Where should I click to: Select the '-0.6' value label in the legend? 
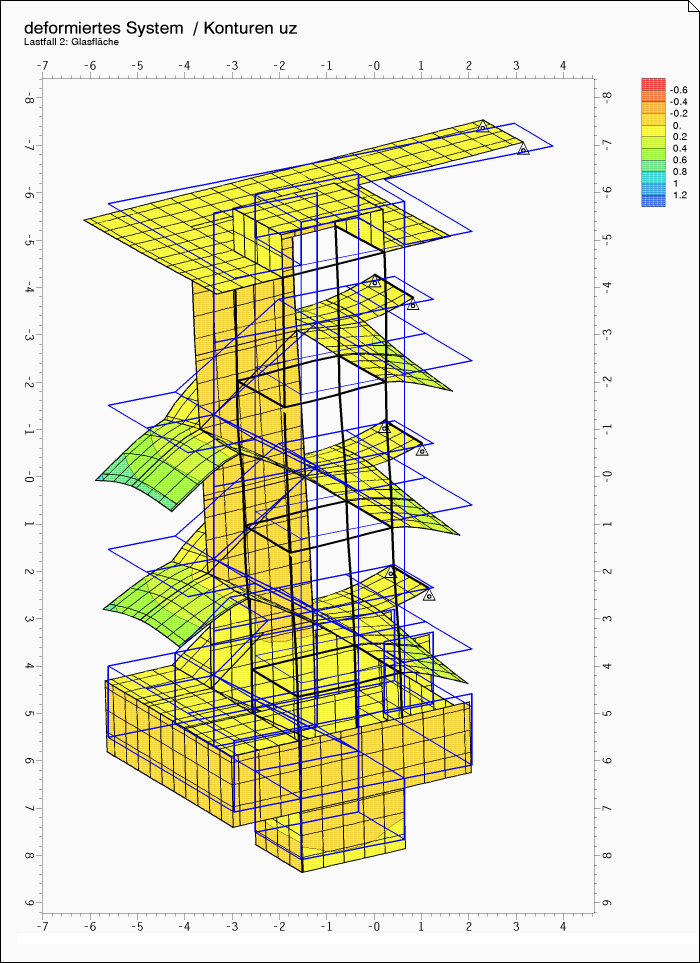tap(679, 90)
